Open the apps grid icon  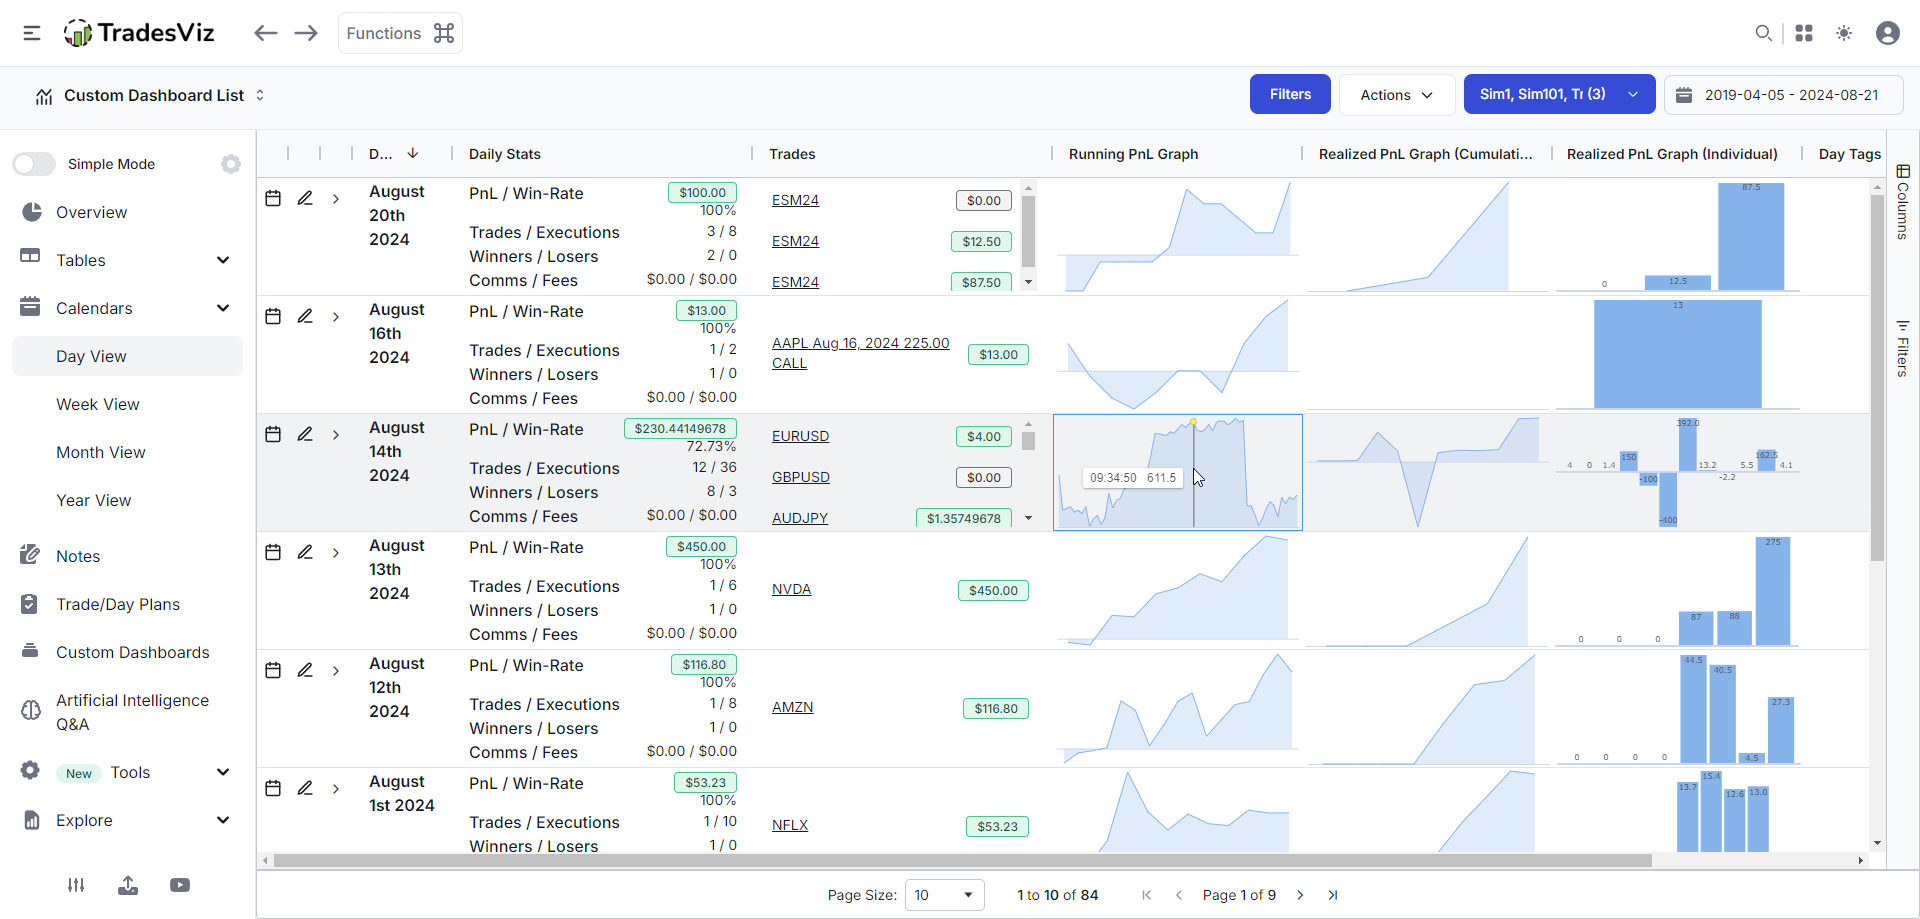pyautogui.click(x=1804, y=33)
